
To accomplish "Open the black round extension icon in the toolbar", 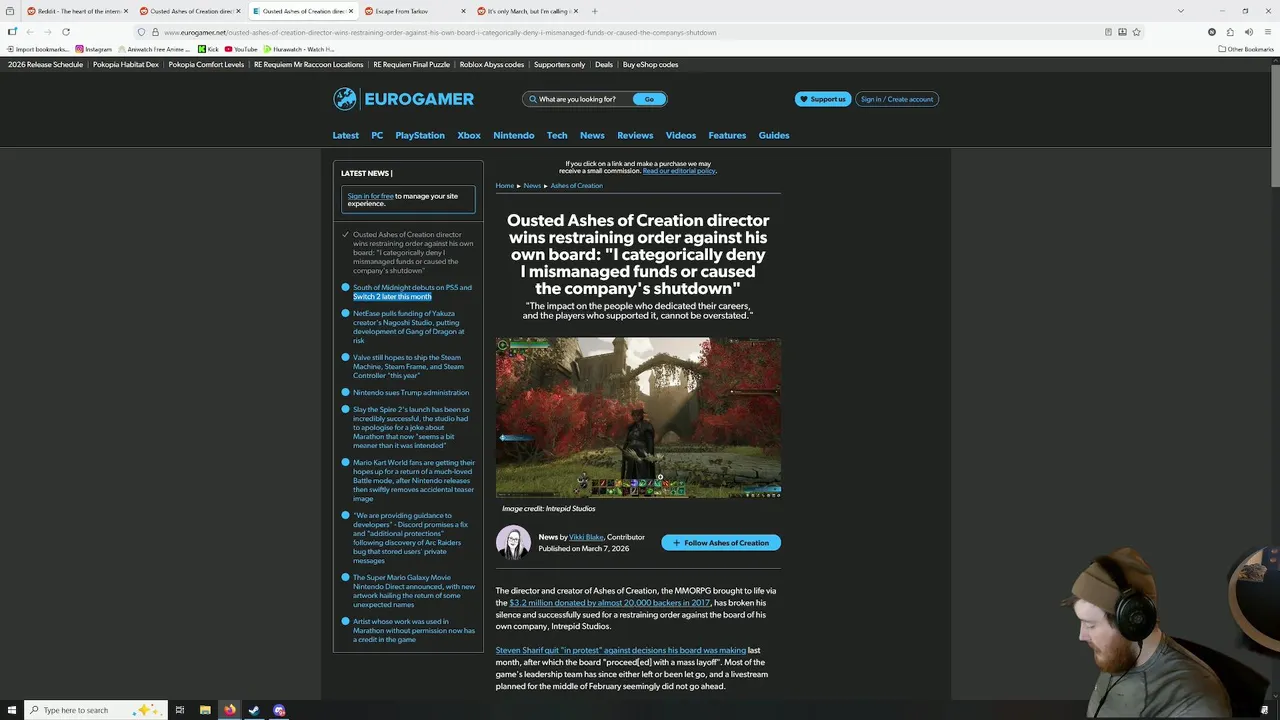I will [x=1212, y=32].
